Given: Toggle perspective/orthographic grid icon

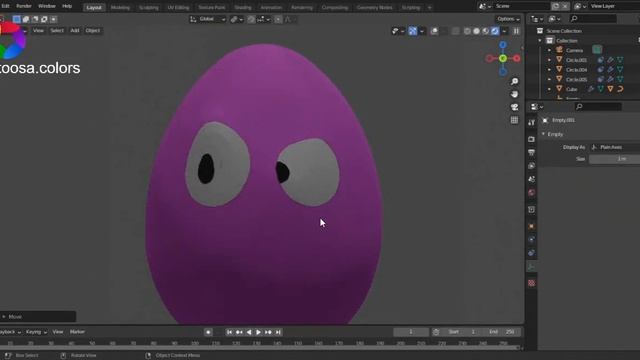Looking at the screenshot, I should pos(514,120).
